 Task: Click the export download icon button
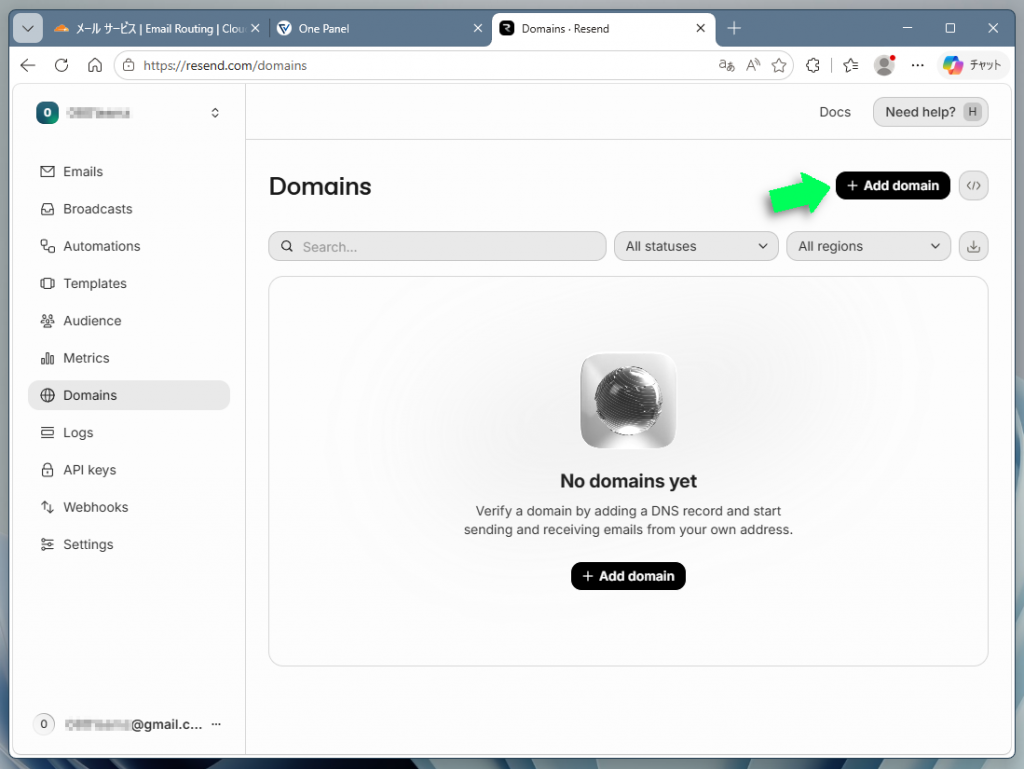pyautogui.click(x=973, y=246)
